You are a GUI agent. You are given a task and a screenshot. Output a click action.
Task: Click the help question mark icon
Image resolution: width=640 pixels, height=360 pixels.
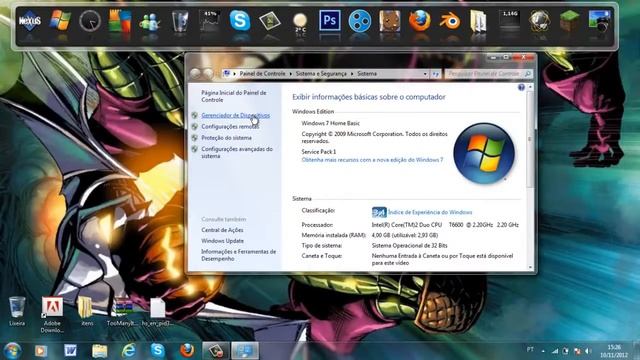(x=521, y=87)
